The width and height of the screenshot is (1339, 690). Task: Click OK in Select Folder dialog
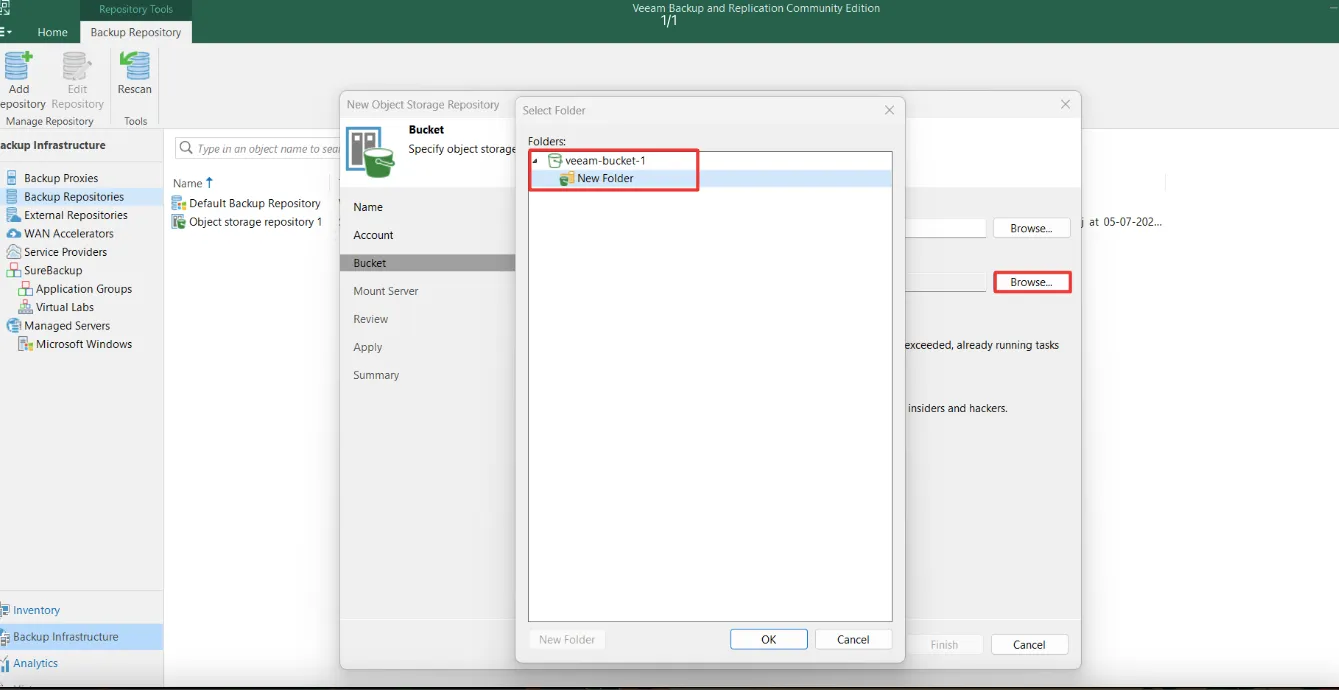[769, 639]
